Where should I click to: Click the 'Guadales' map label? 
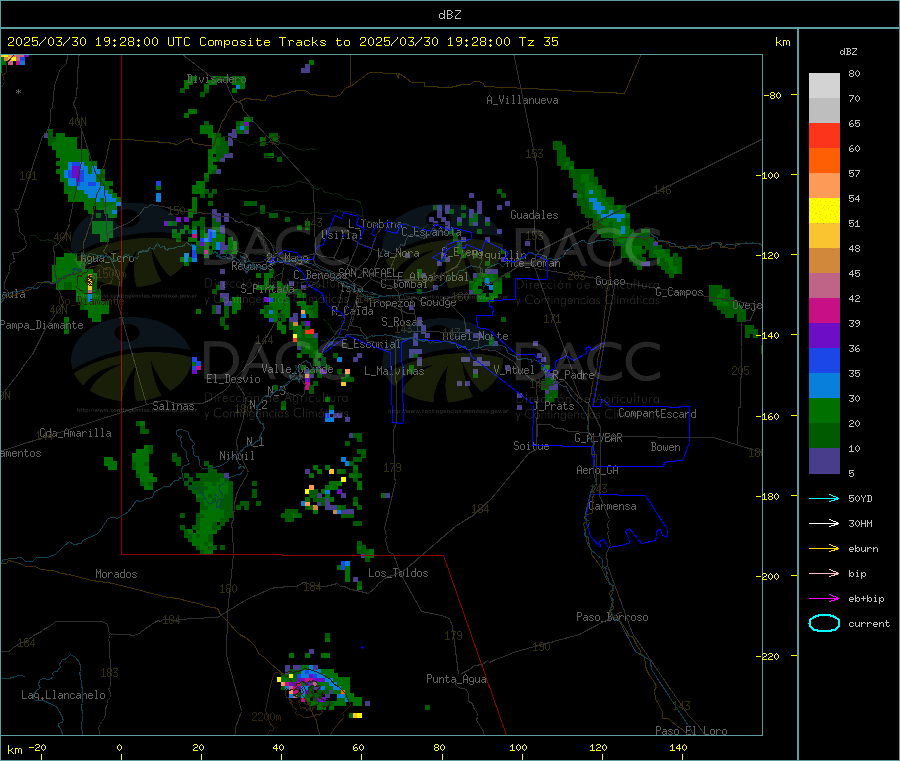(534, 215)
